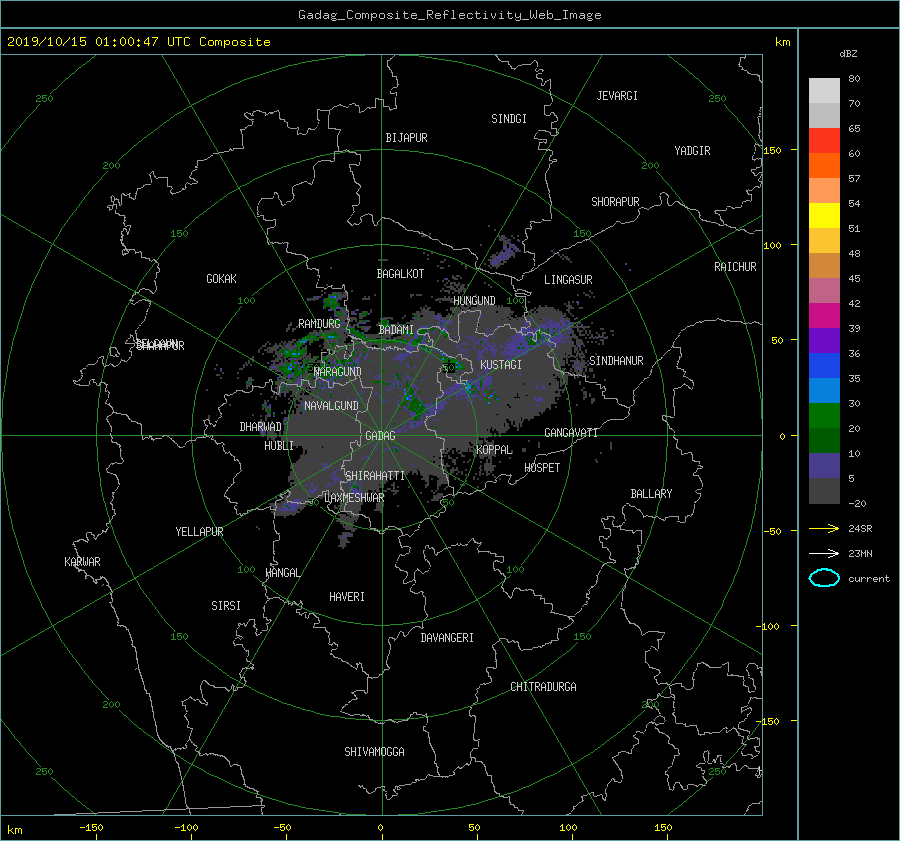Viewport: 900px width, 841px height.
Task: Click the LINGASUR city label
Action: 568,280
